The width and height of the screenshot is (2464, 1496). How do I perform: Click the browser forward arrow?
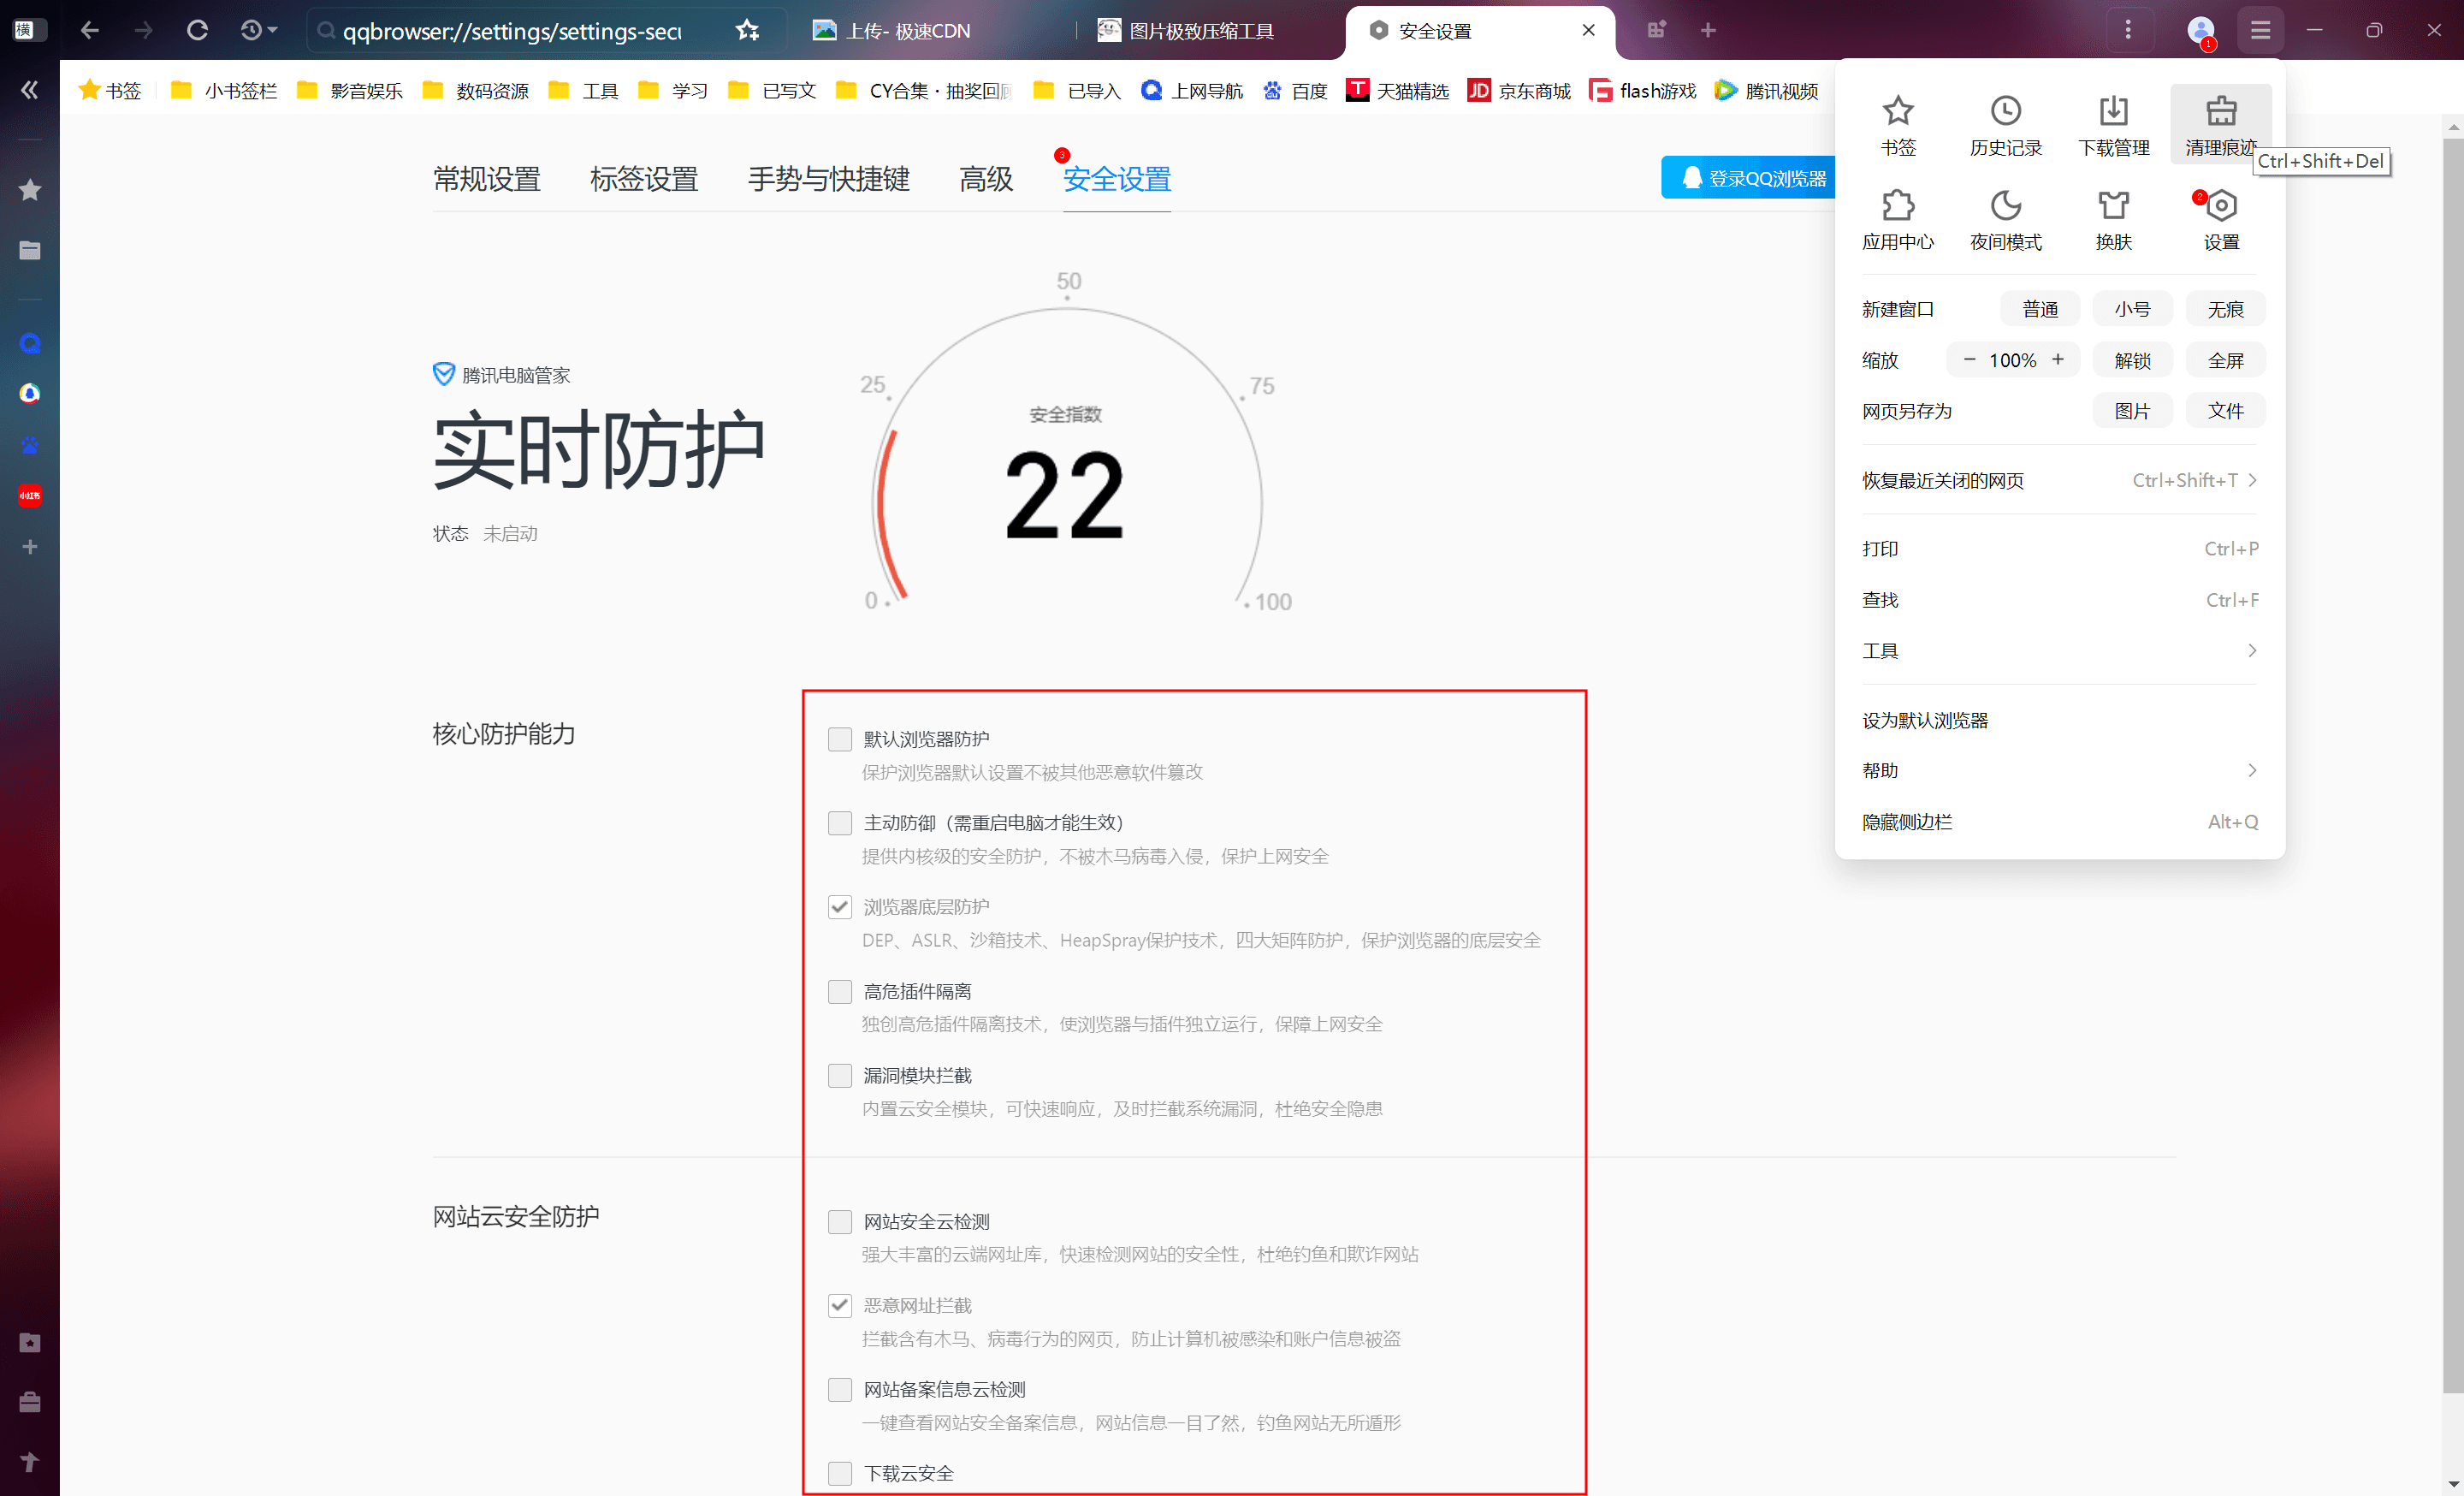(x=144, y=31)
